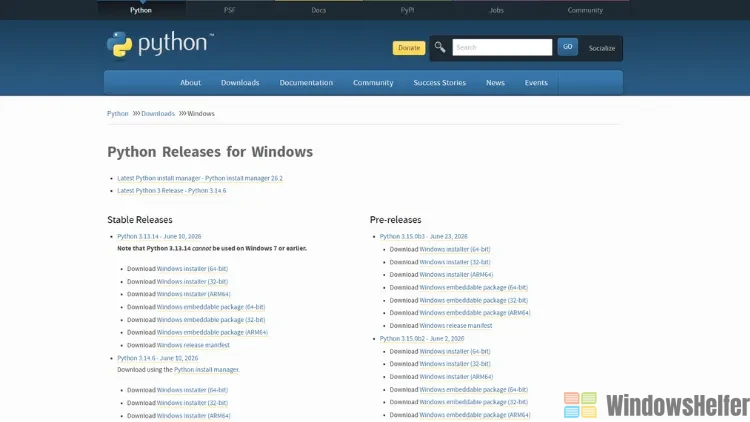Screen dimensions: 750x422
Task: Download 3.15.0b3 Windows release manifest
Action: pos(456,326)
